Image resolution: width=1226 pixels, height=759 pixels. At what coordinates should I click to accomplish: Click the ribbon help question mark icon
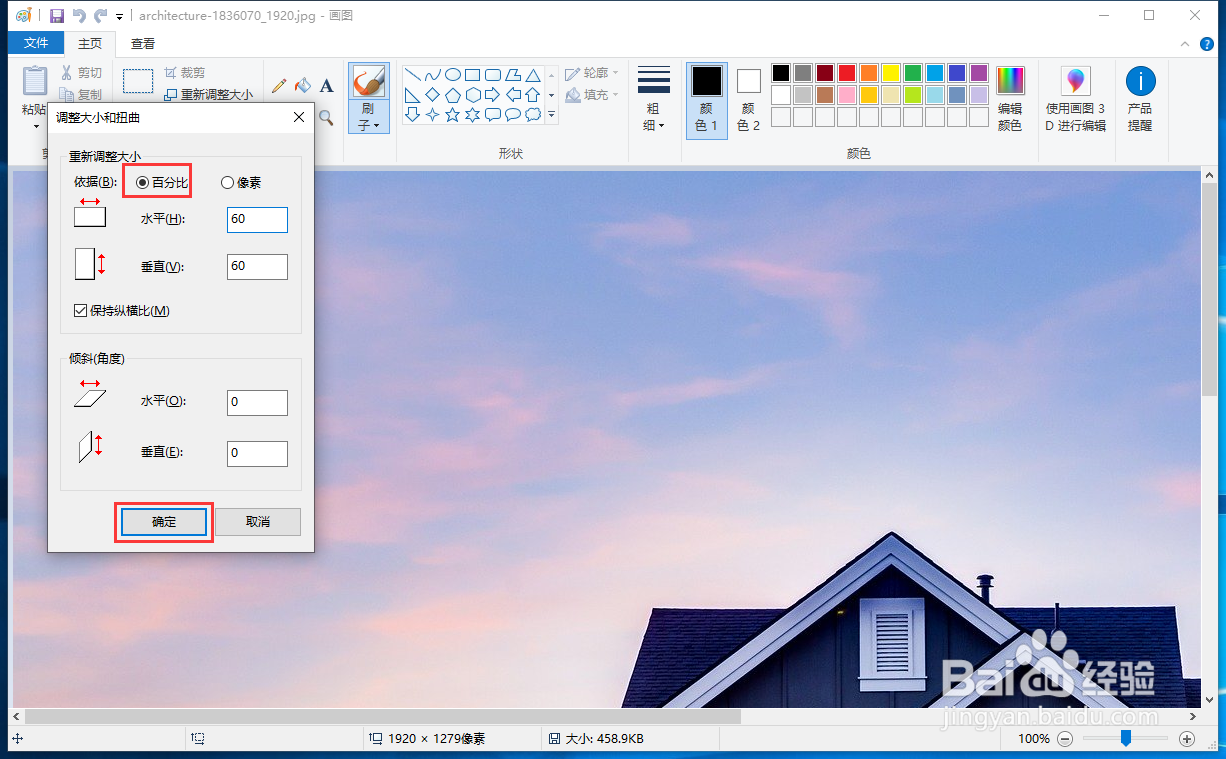[1206, 44]
